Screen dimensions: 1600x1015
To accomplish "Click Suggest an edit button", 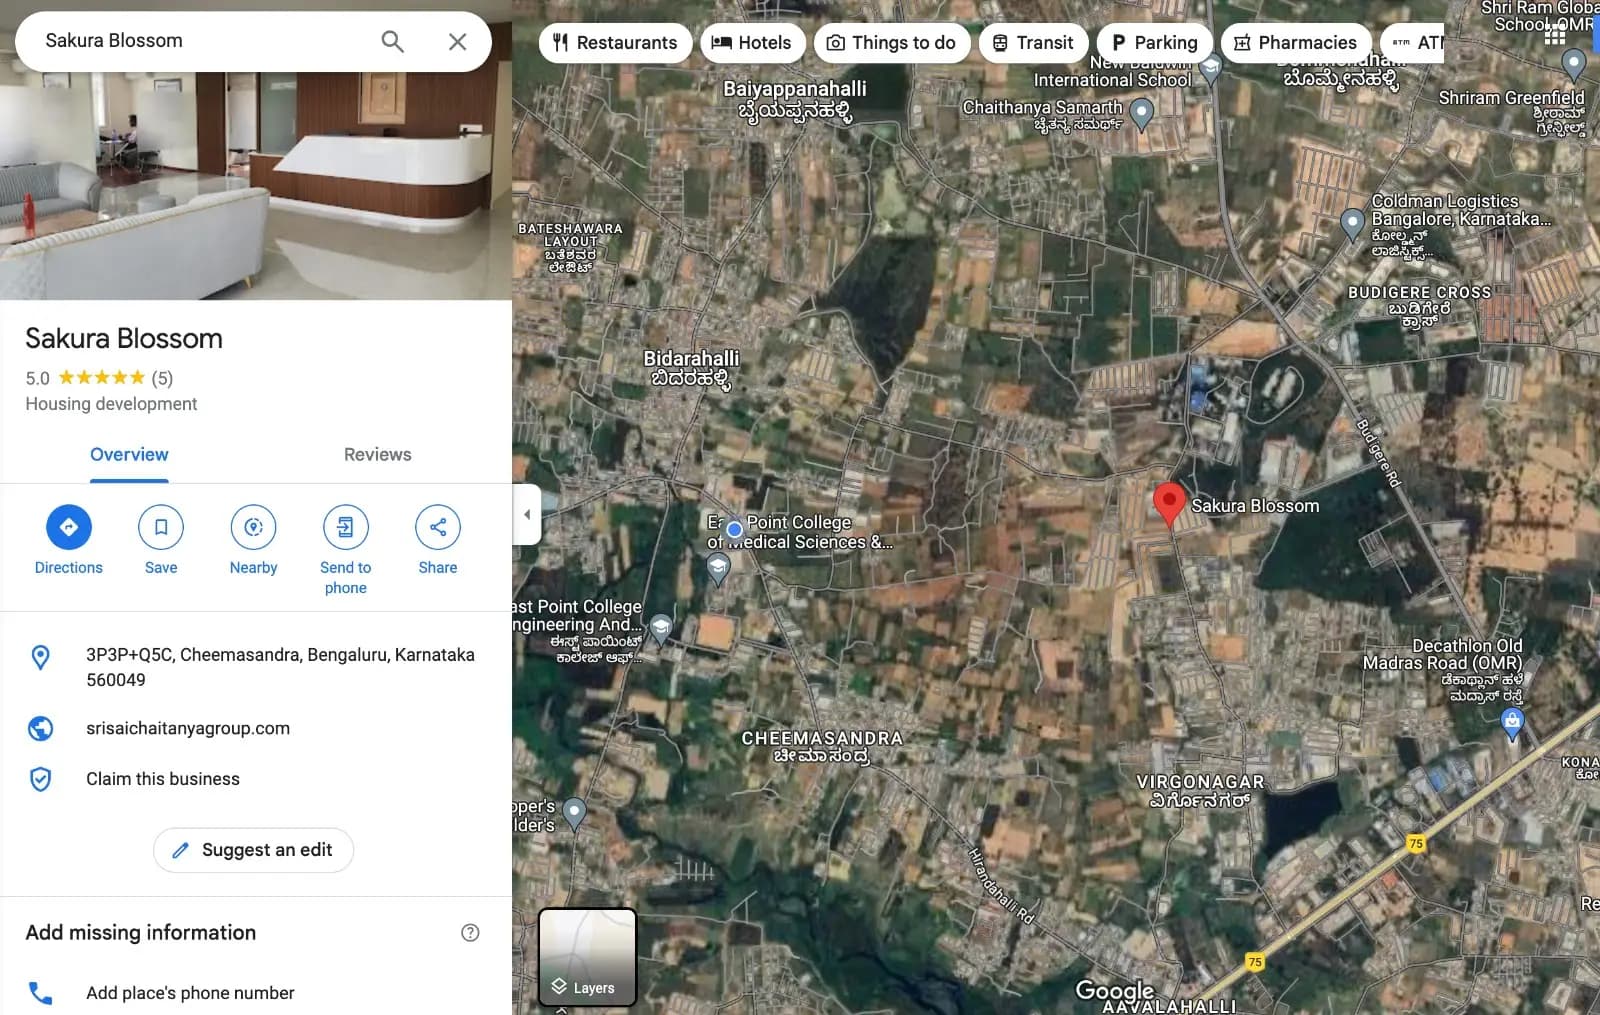I will [x=253, y=850].
